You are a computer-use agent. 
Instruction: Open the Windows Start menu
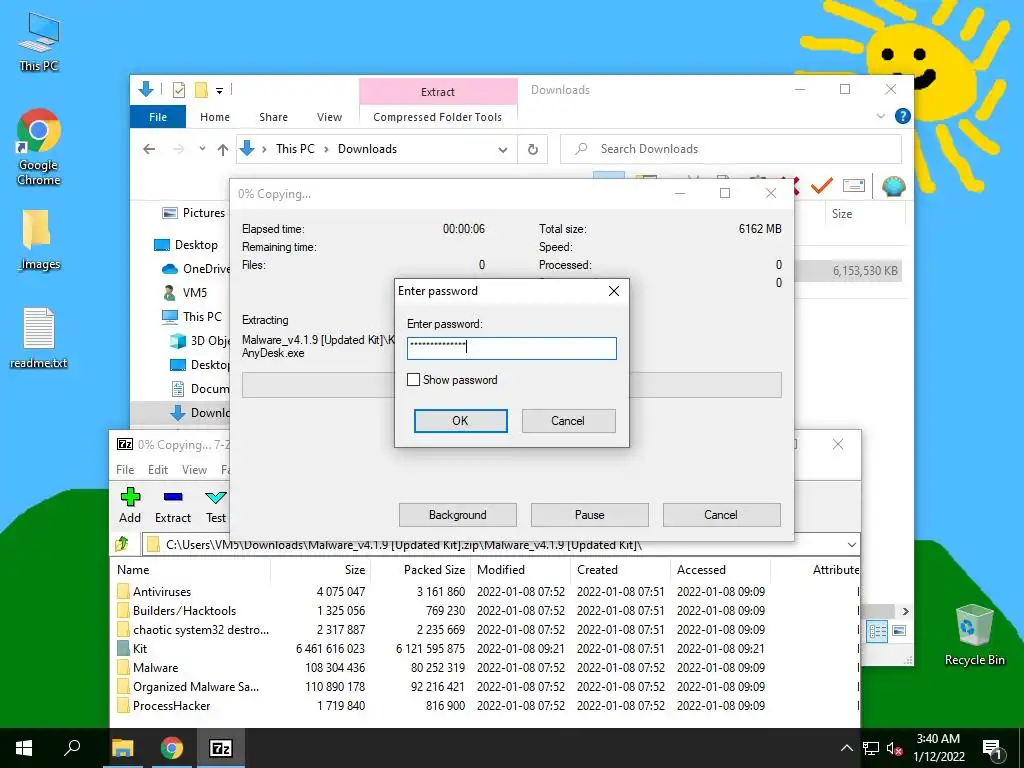24,748
